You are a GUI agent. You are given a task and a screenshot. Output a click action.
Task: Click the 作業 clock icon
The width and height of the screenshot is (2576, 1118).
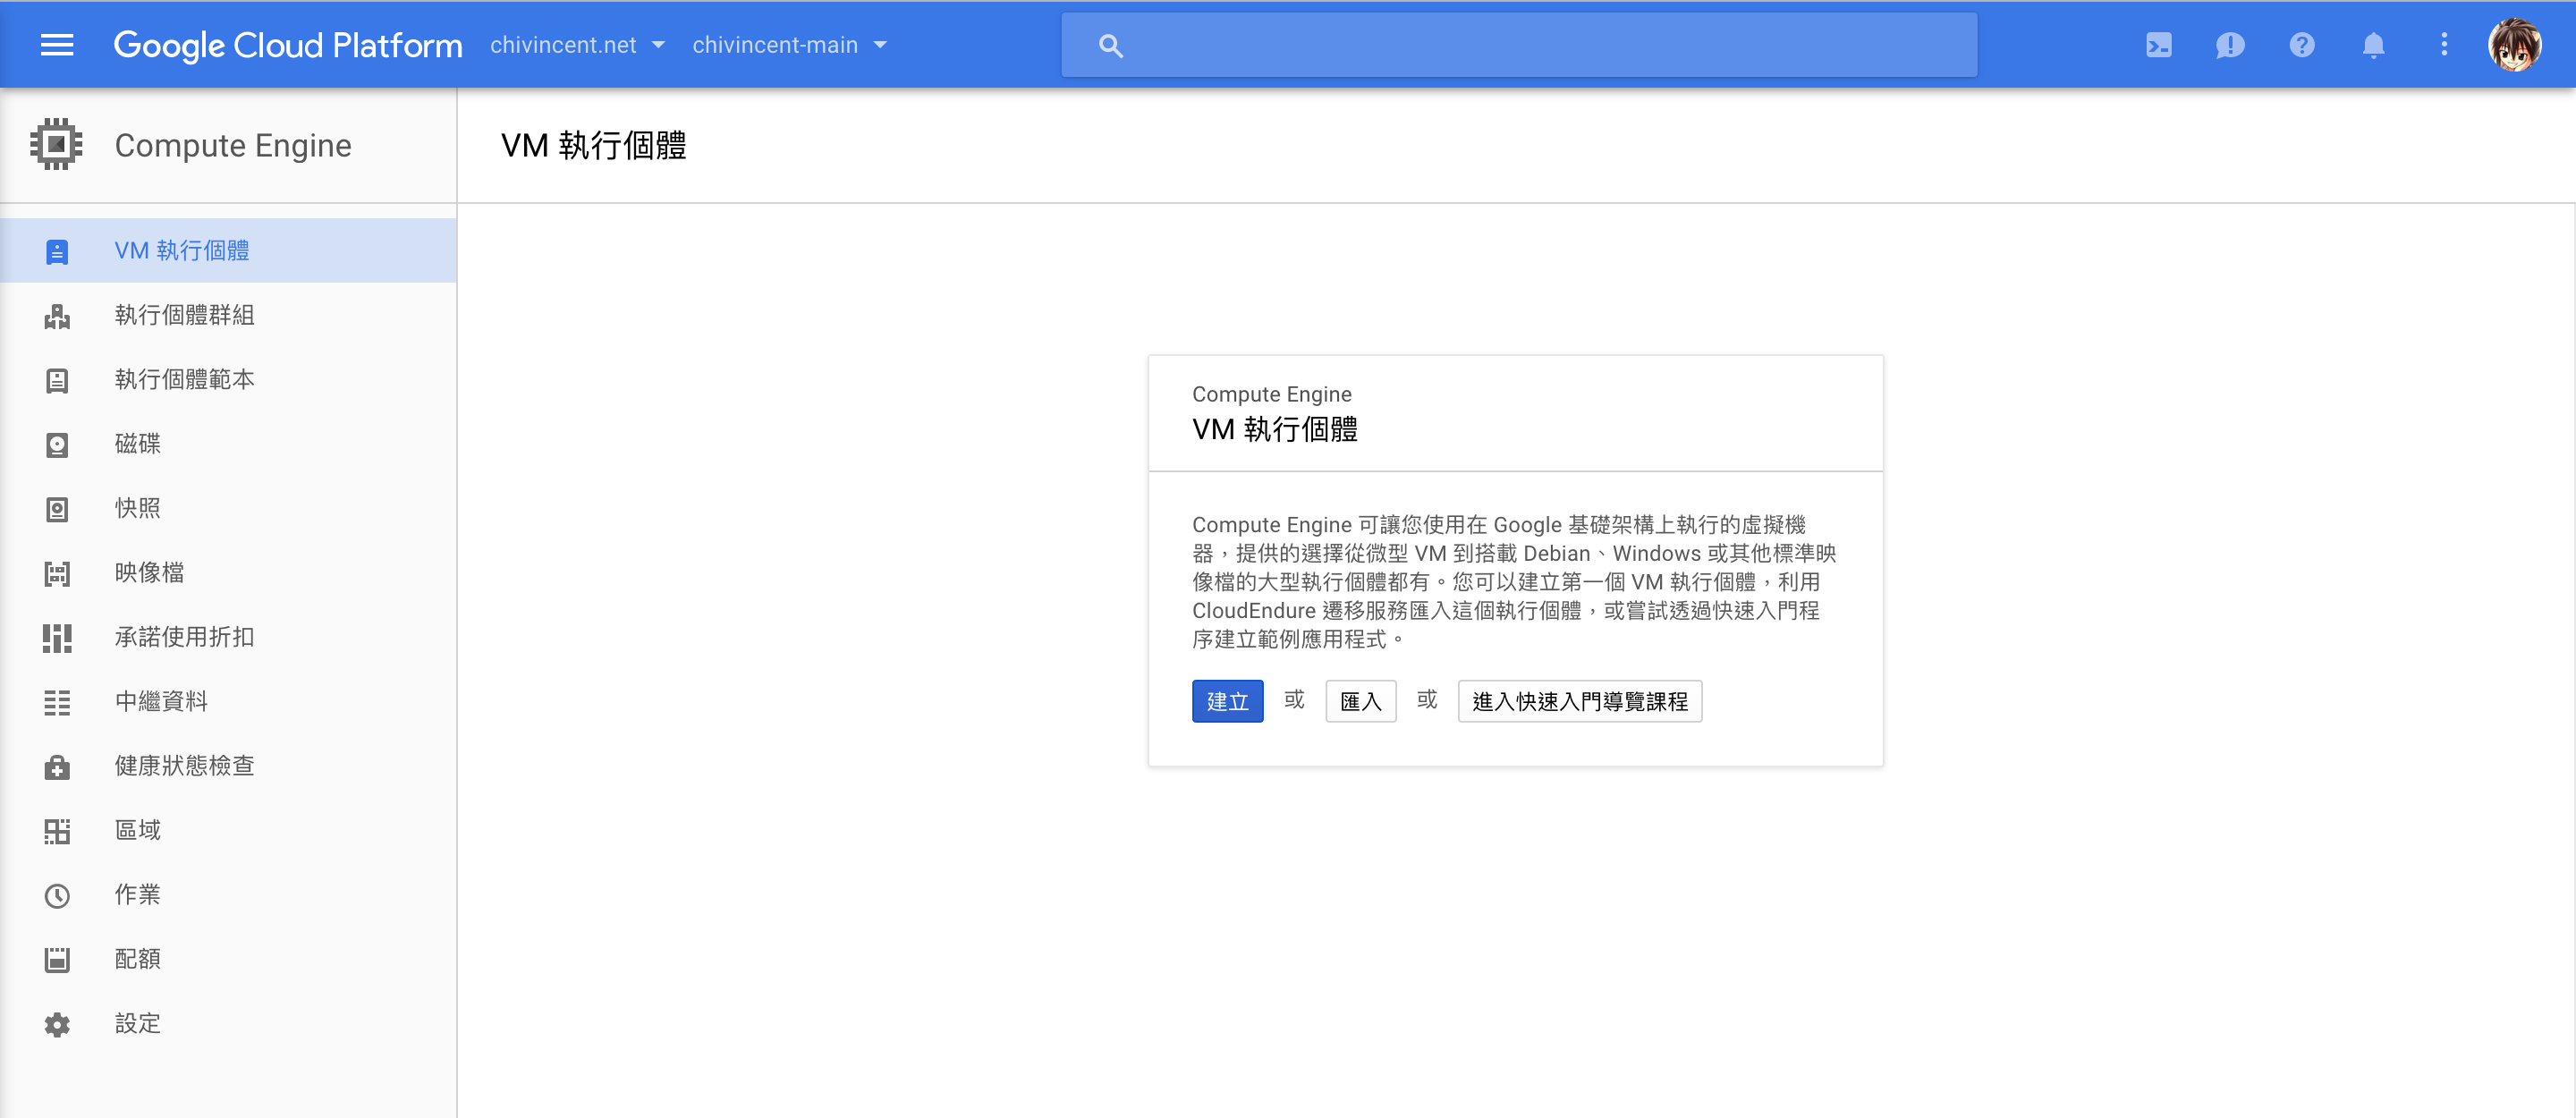(x=57, y=895)
